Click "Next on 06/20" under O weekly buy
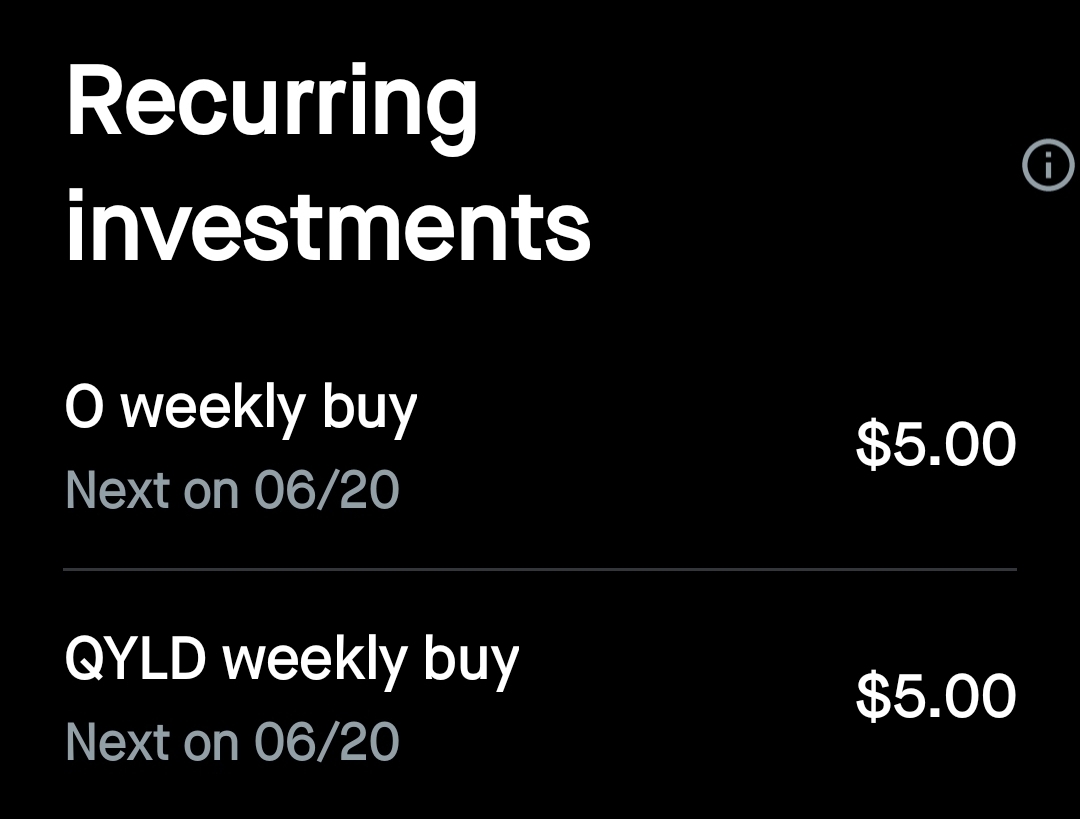1080x819 pixels. point(232,490)
